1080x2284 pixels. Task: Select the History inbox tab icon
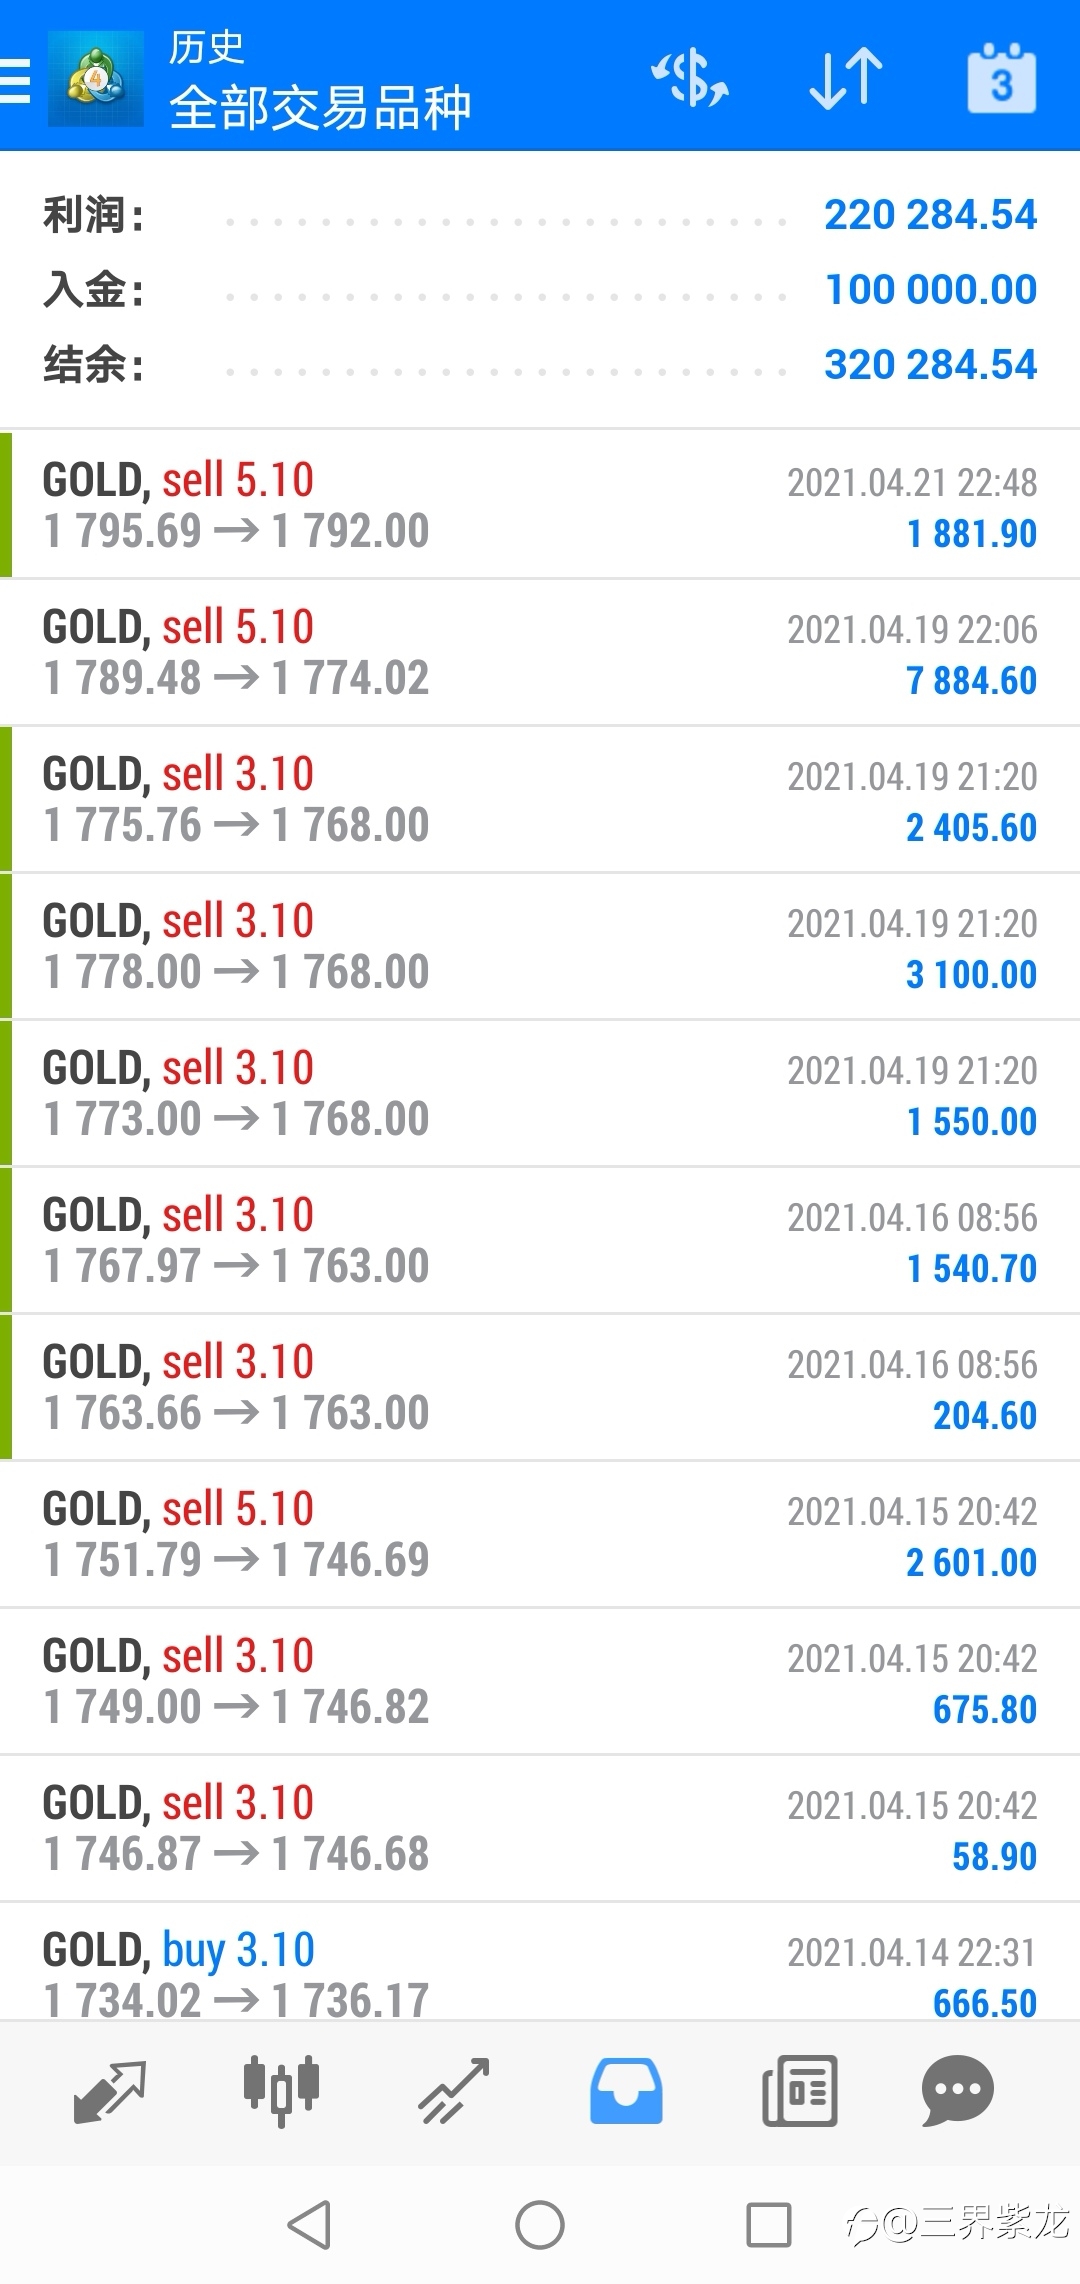click(x=626, y=2091)
